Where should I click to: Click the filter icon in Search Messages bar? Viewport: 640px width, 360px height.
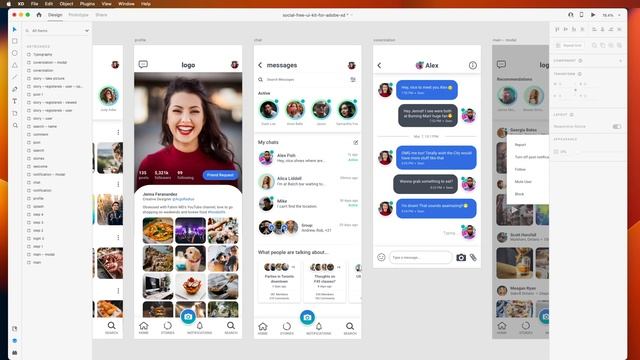click(x=353, y=80)
